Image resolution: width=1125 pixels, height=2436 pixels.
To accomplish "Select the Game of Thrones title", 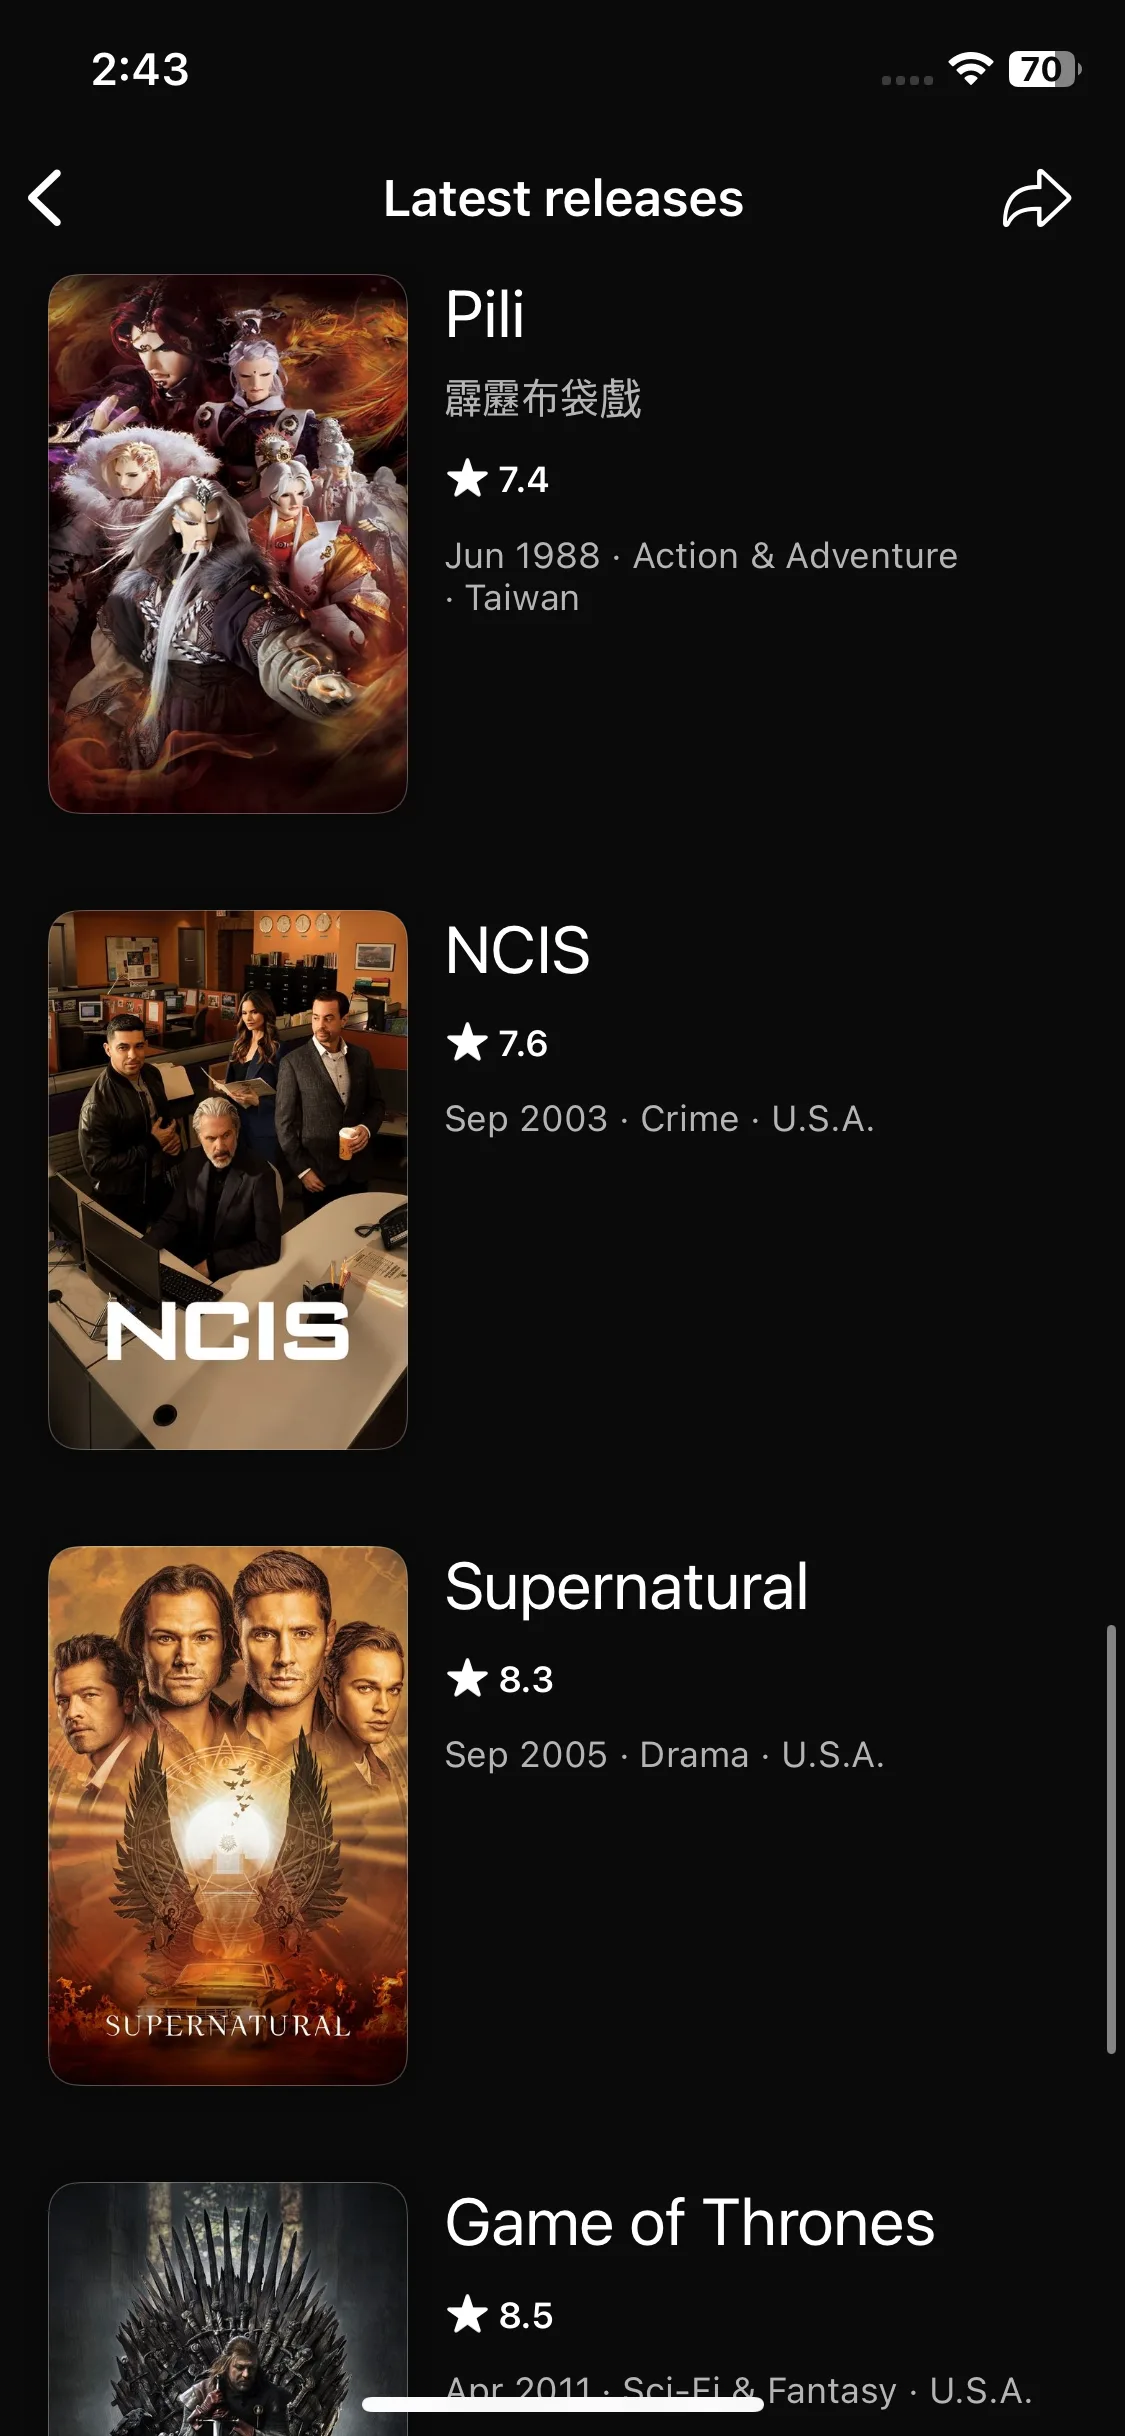I will pos(690,2223).
